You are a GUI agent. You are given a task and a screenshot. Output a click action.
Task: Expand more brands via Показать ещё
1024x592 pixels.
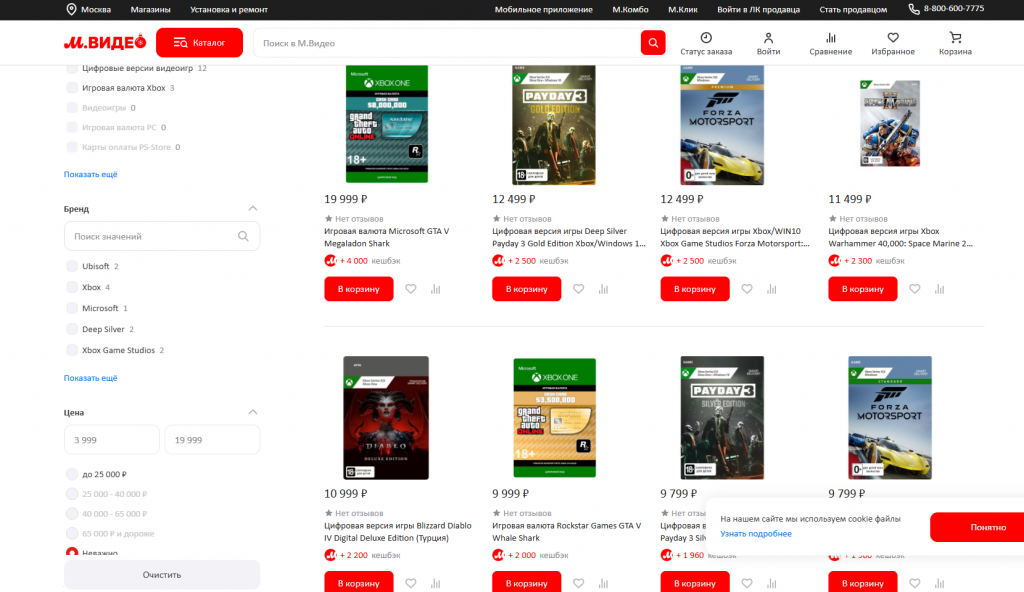90,378
